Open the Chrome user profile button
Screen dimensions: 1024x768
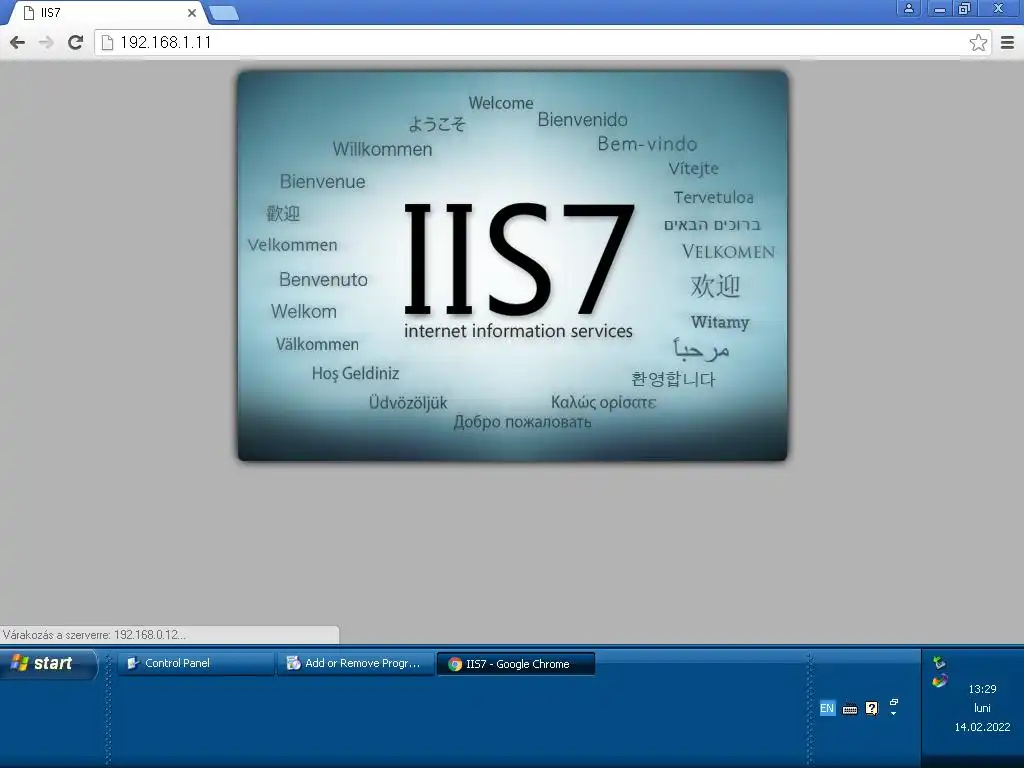click(x=908, y=8)
